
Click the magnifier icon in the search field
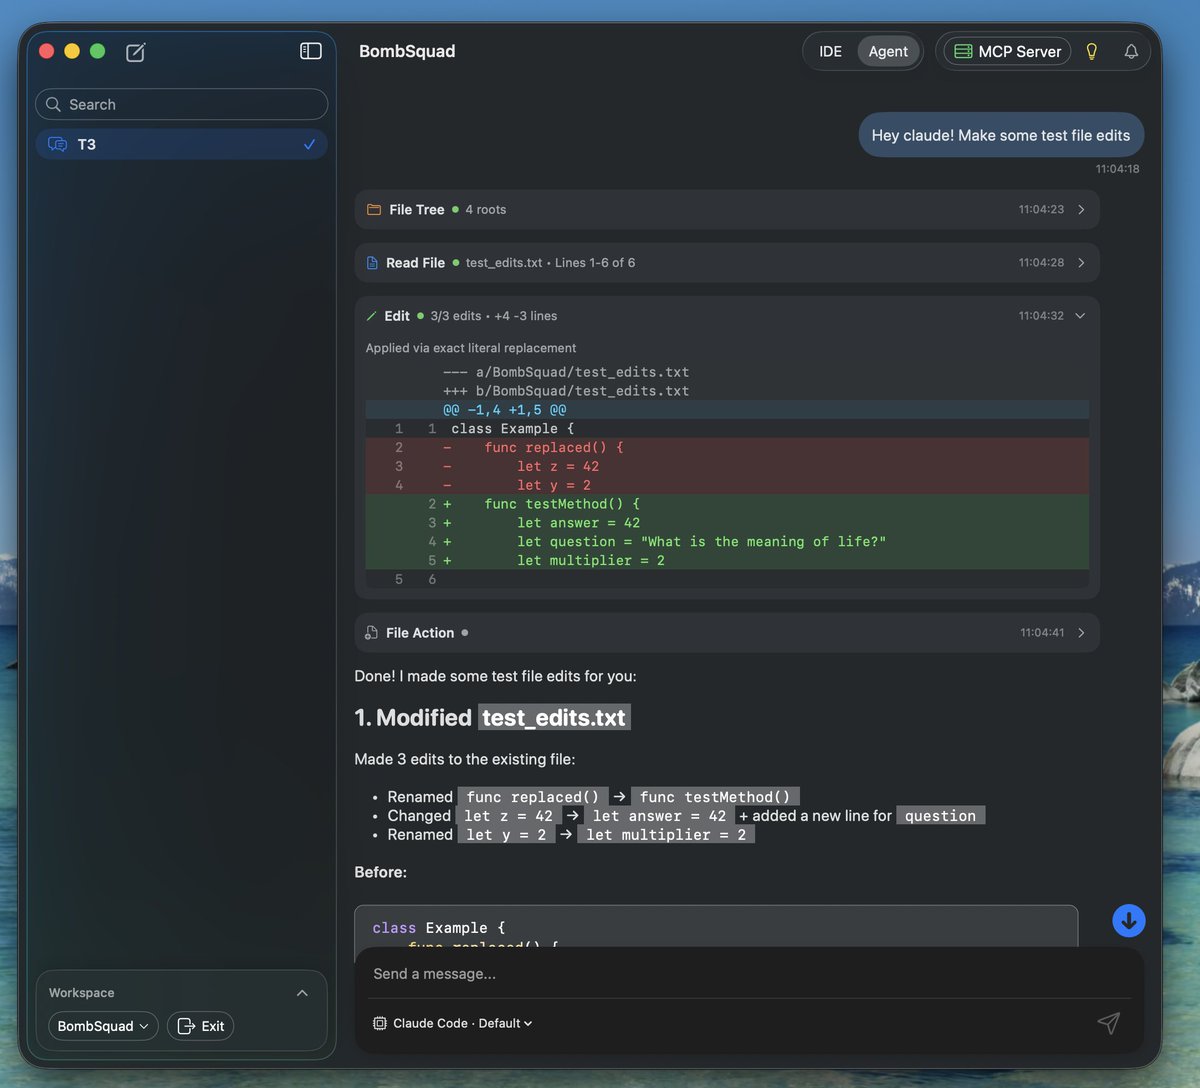click(52, 104)
